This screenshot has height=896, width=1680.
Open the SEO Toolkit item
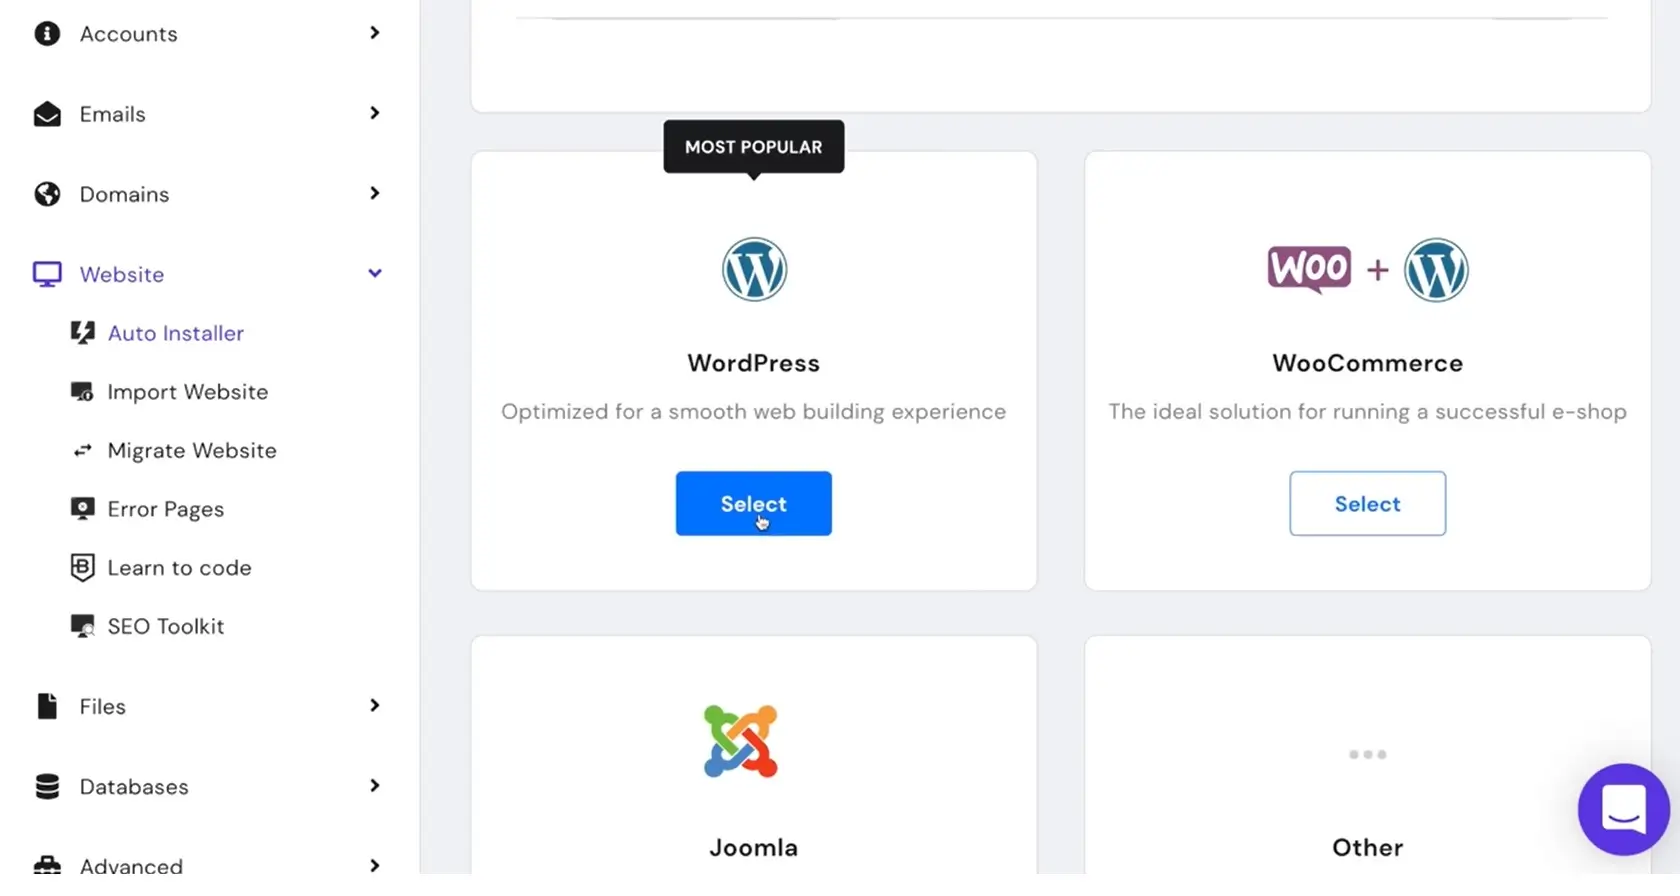(x=165, y=627)
